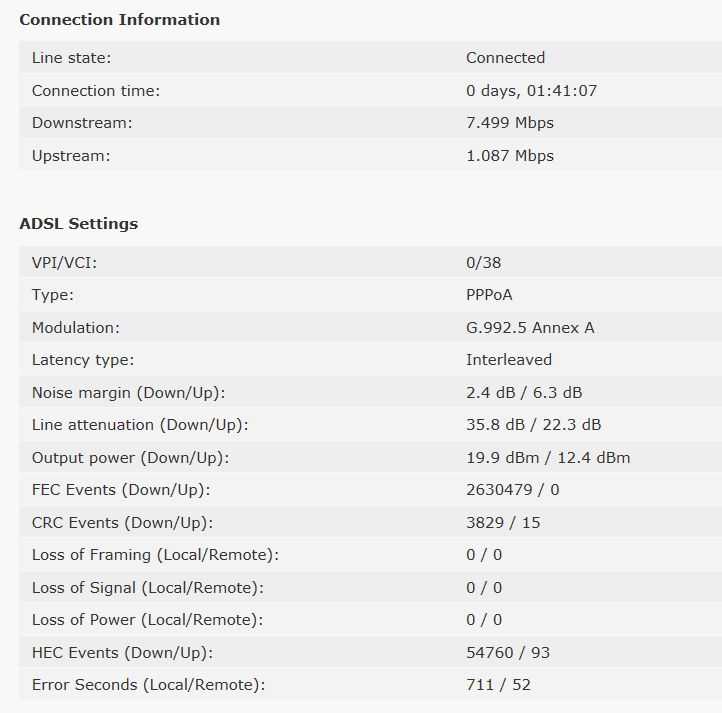The image size is (722, 713).
Task: Select the PPPoA type value
Action: [489, 295]
